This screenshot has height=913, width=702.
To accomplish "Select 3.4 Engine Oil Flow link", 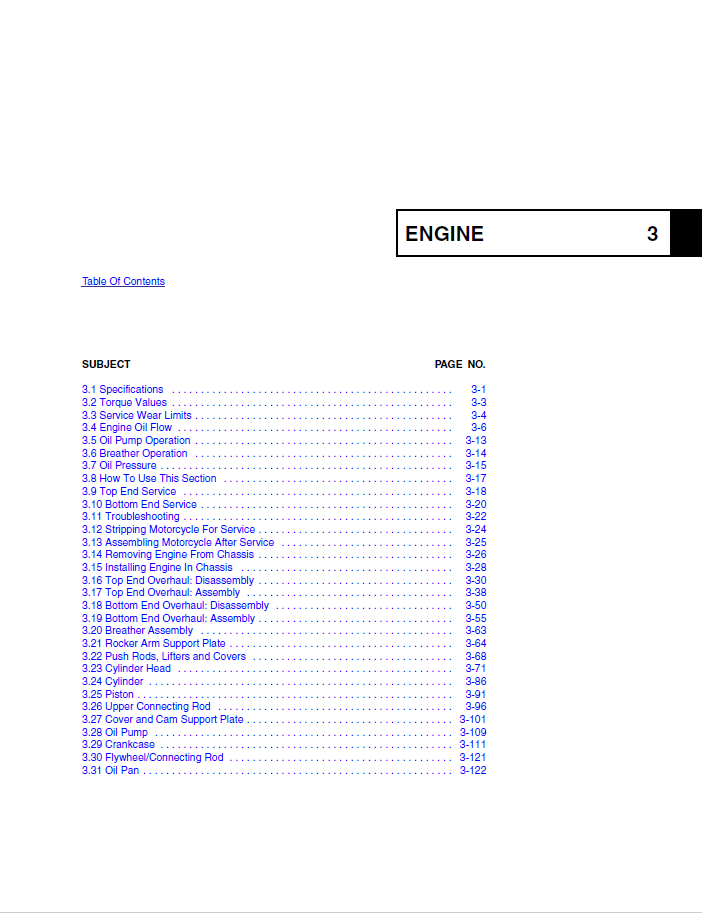I will coord(127,428).
